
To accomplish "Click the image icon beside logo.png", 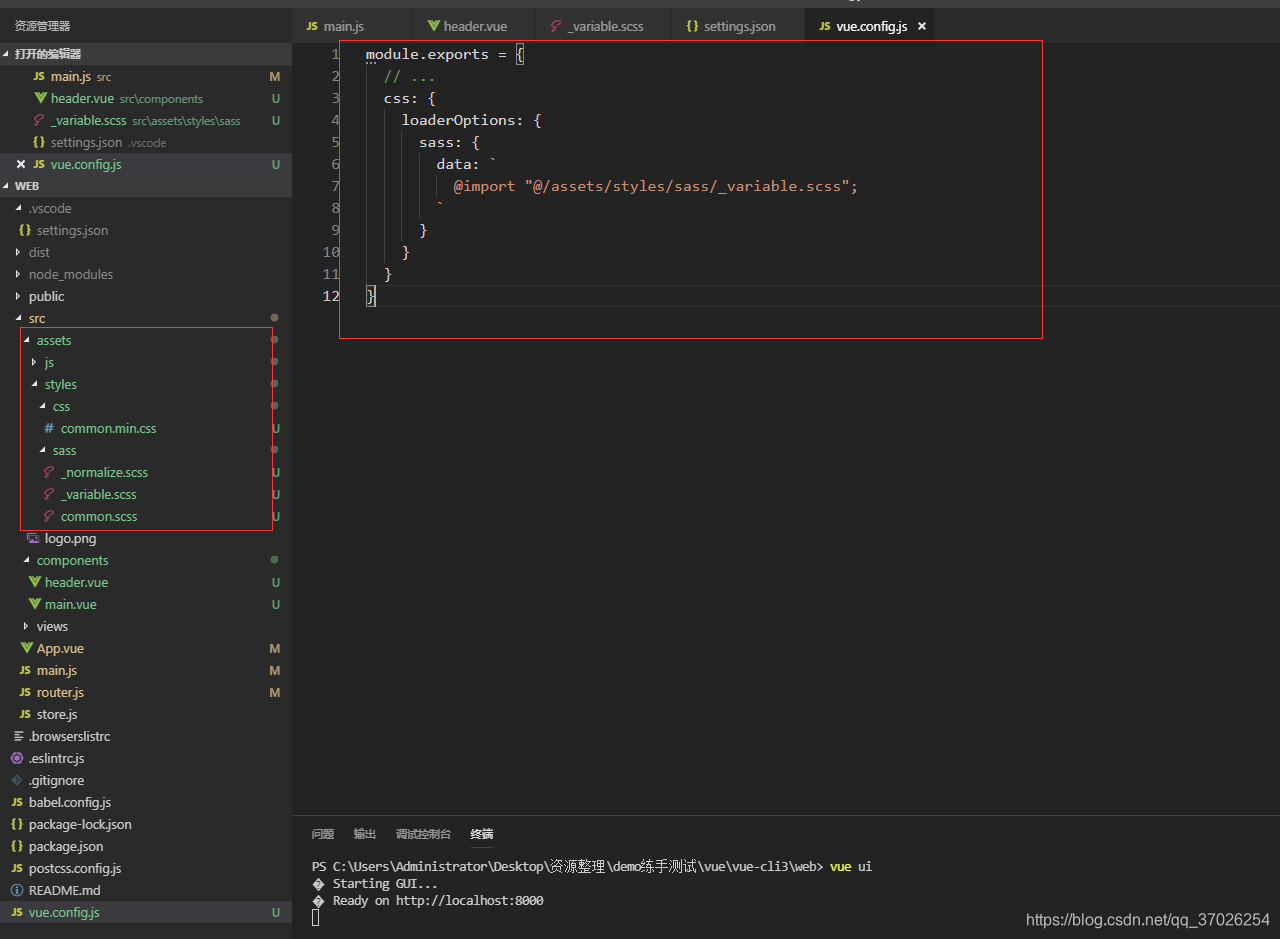I will 33,538.
